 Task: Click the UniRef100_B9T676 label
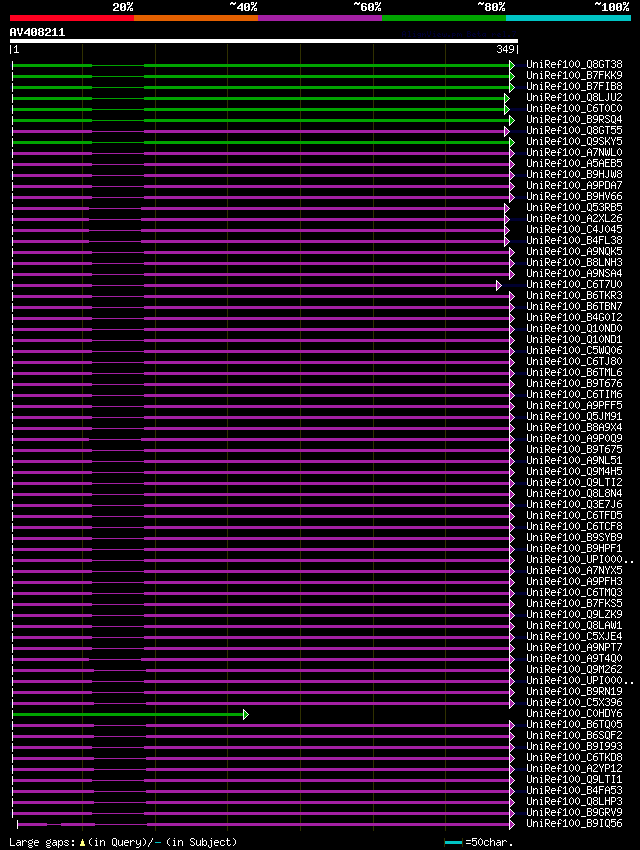574,383
